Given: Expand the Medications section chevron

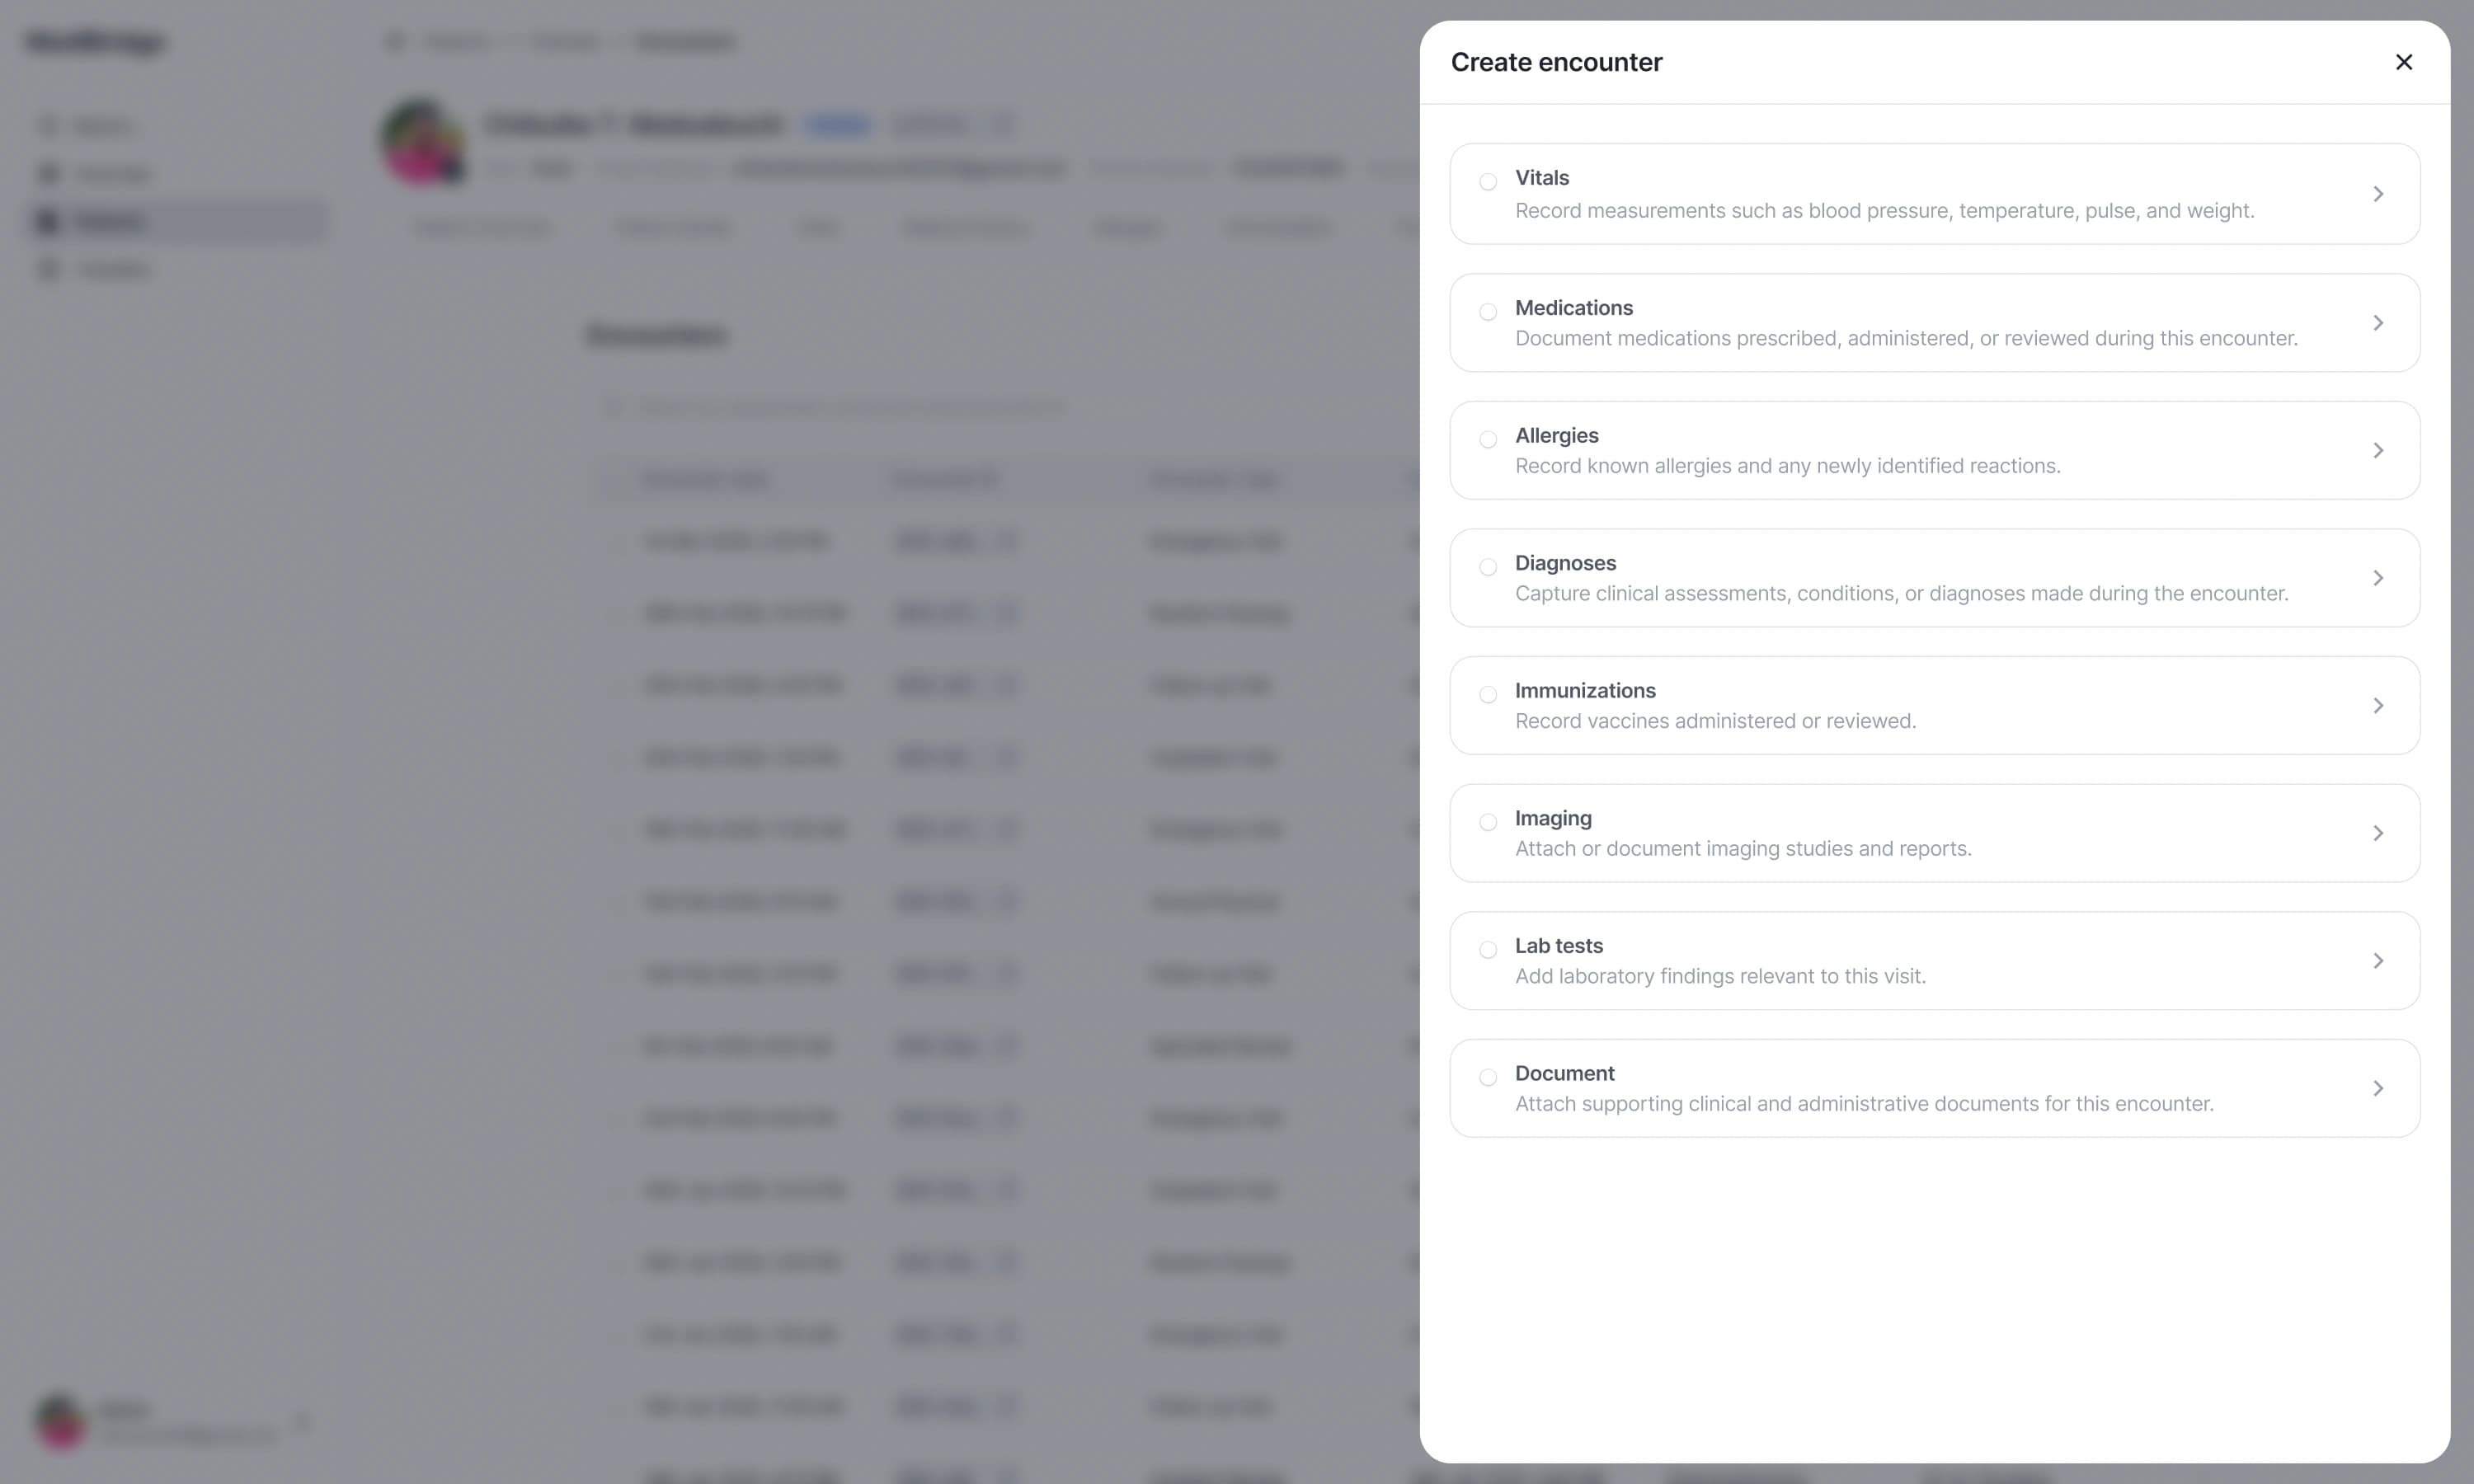Looking at the screenshot, I should click(x=2378, y=323).
